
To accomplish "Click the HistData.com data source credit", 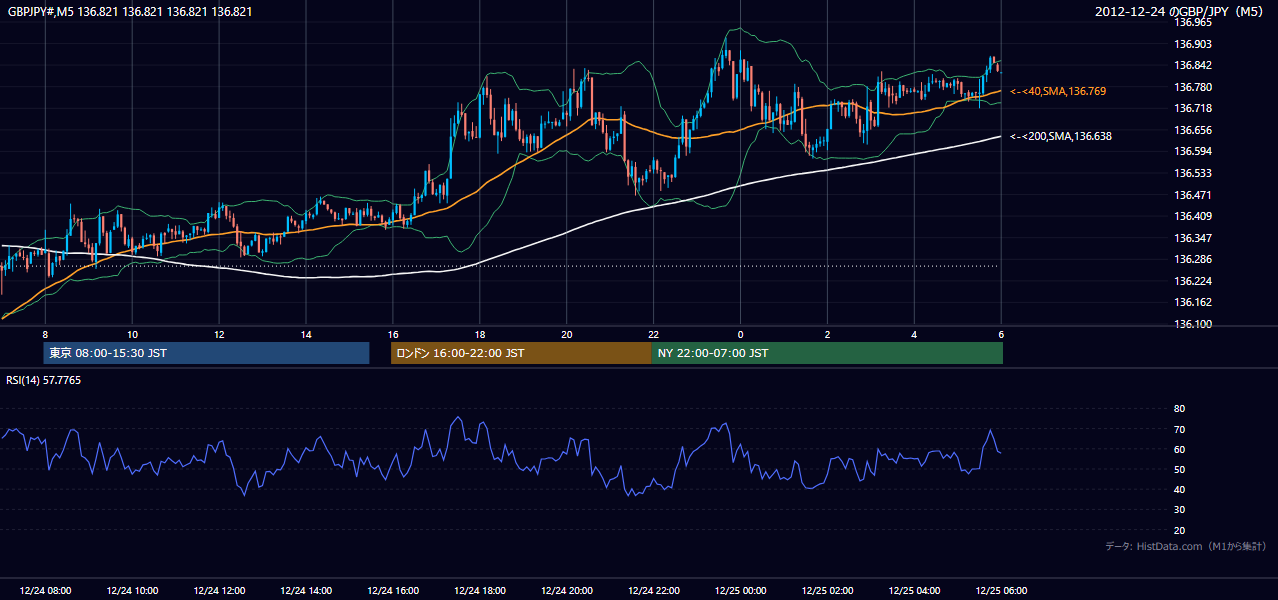I will tap(1186, 546).
